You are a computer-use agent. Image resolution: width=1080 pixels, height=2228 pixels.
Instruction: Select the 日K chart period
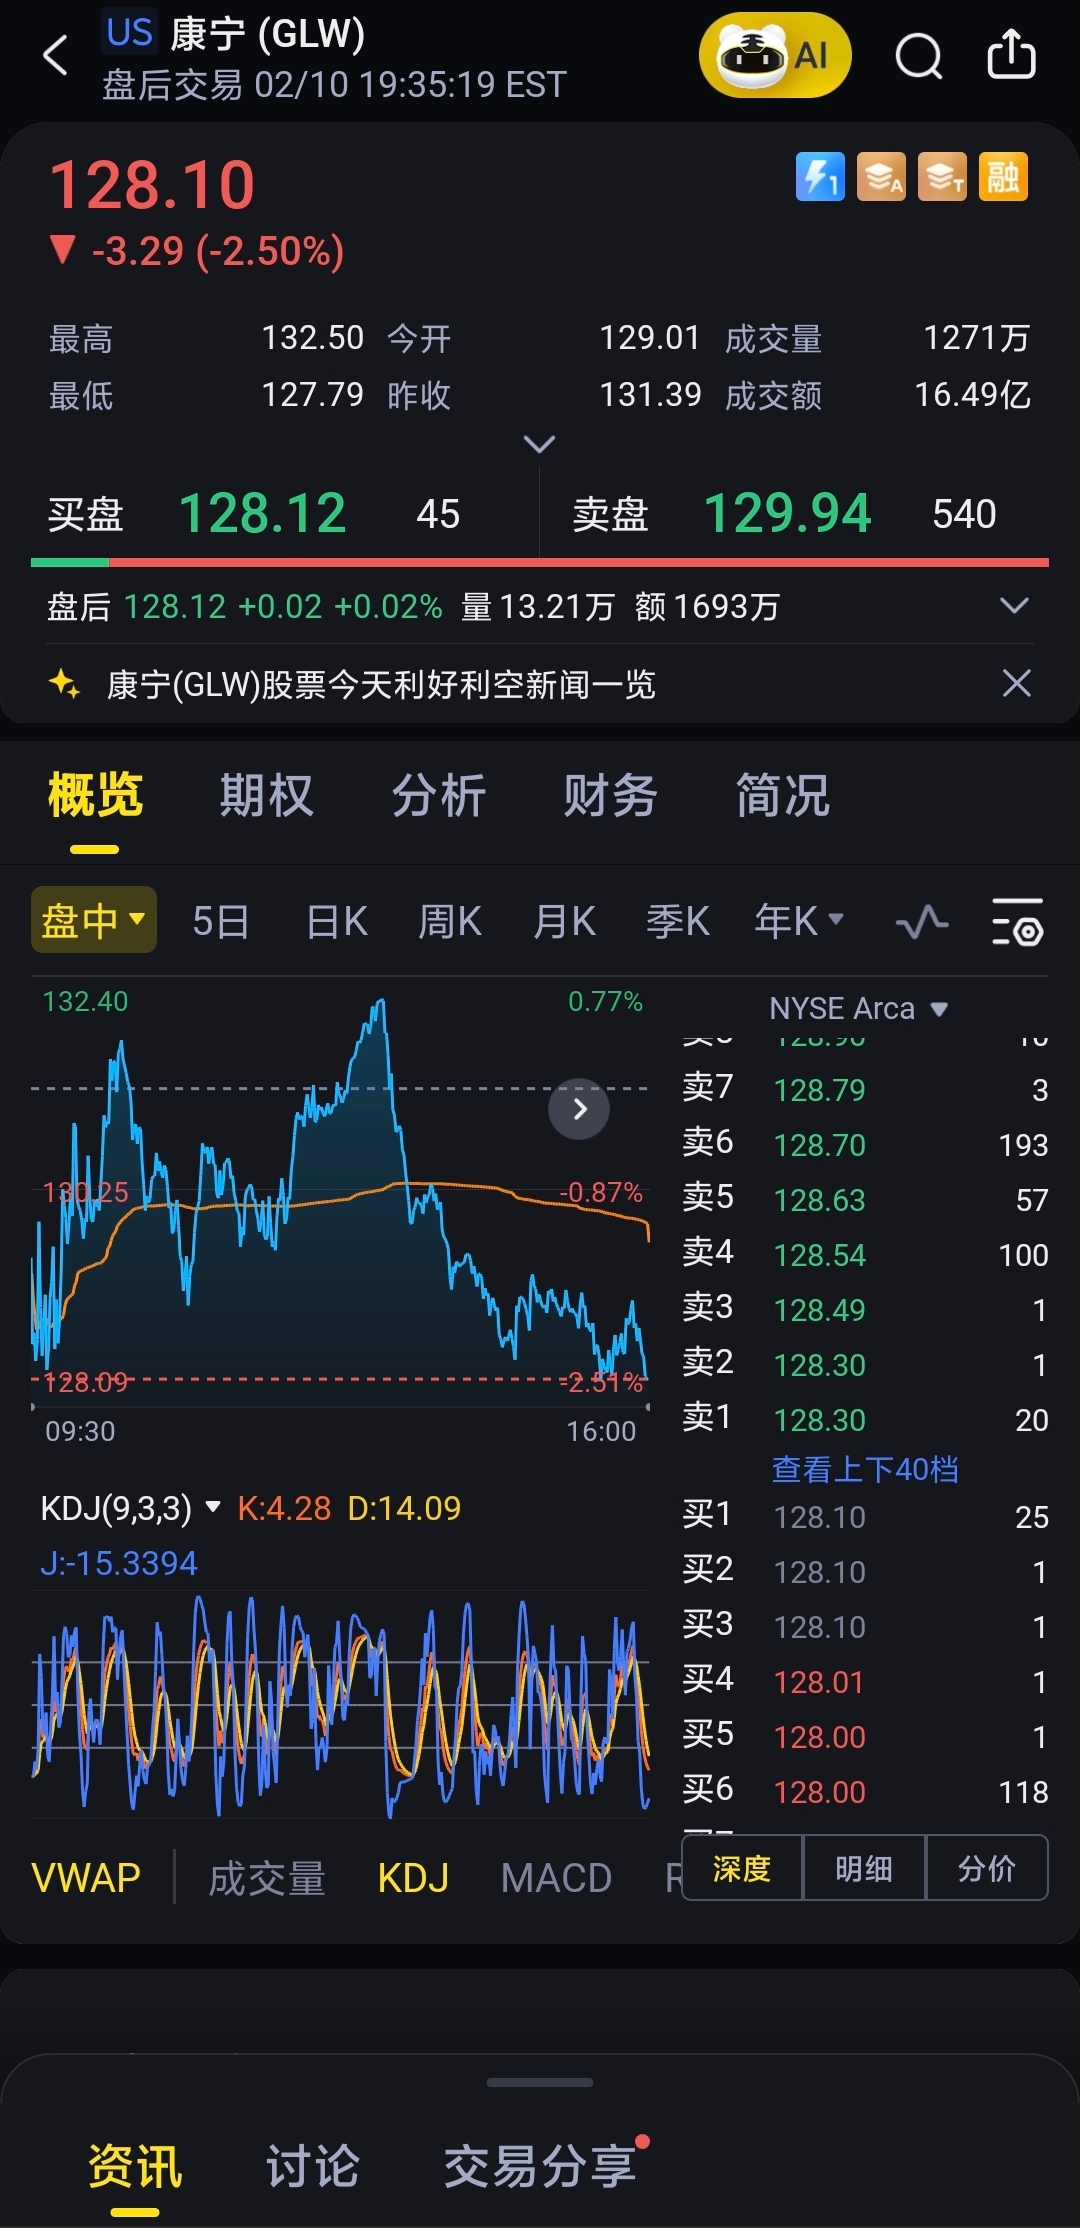pos(337,920)
